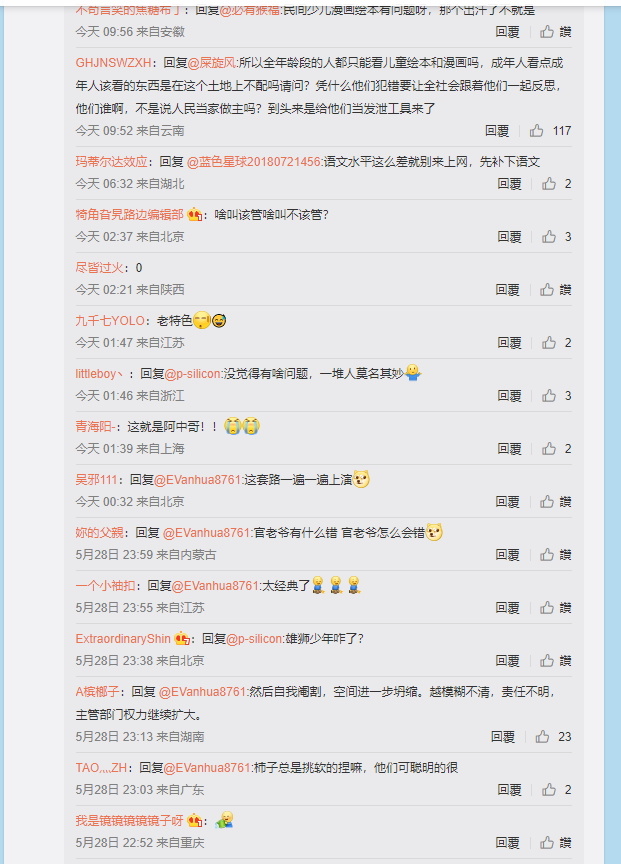Thumbs-up TAO,,,,ZH's comment from 广东
Screen dimensions: 621x864
pos(548,790)
